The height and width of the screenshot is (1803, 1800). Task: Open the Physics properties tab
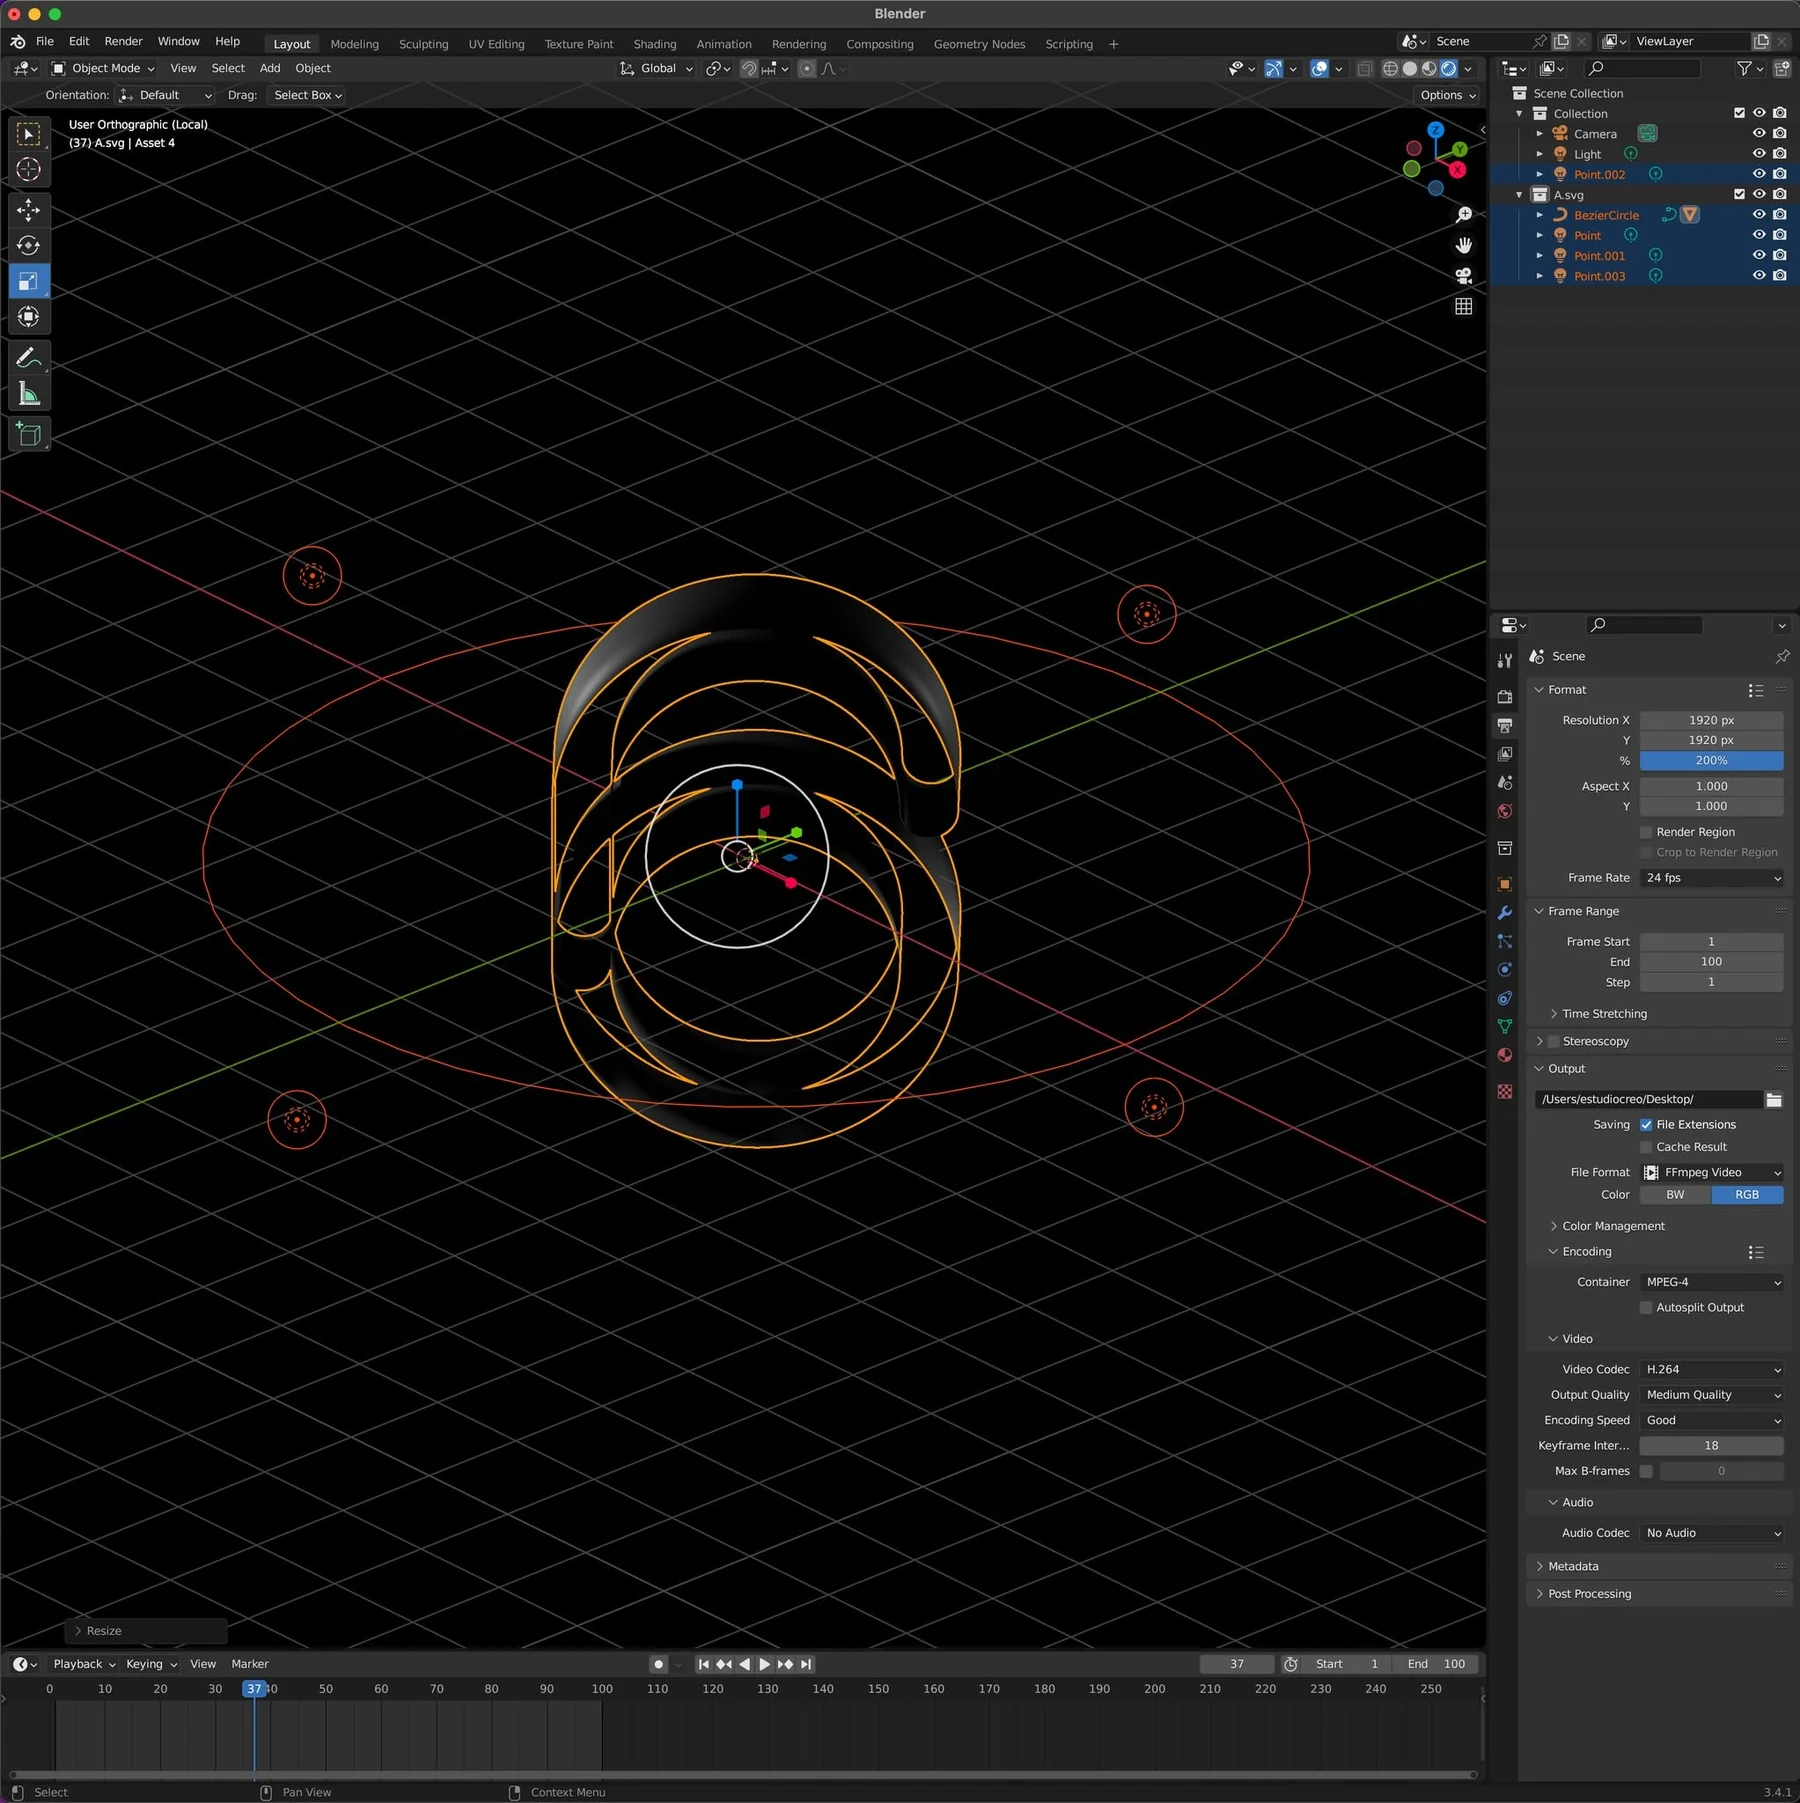[1505, 970]
